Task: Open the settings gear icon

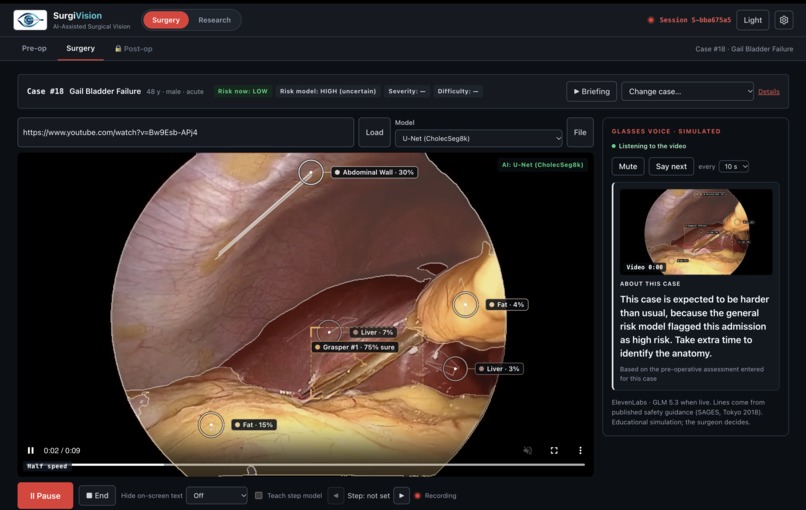Action: [x=783, y=20]
